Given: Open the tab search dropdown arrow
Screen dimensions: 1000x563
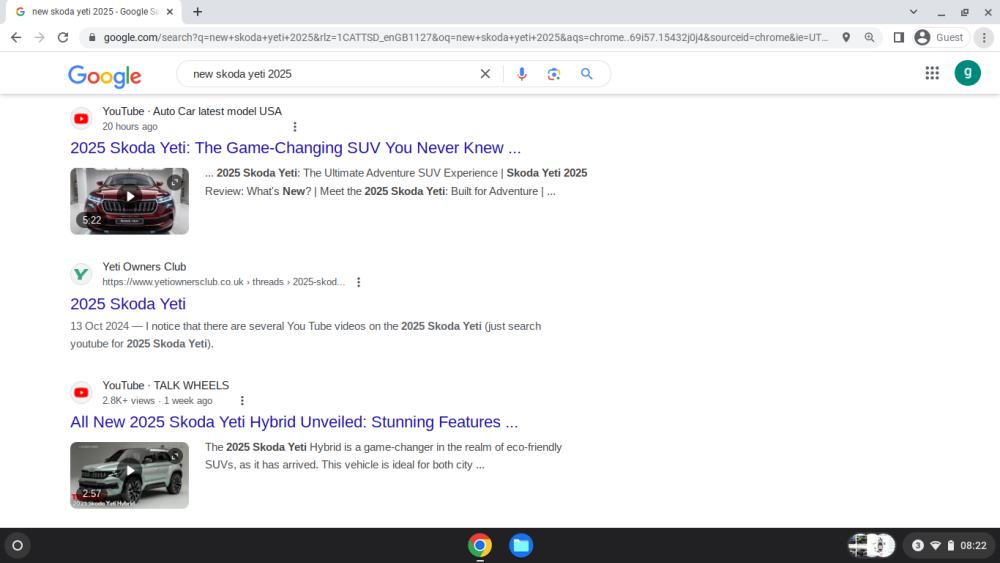Looking at the screenshot, I should pyautogui.click(x=913, y=11).
